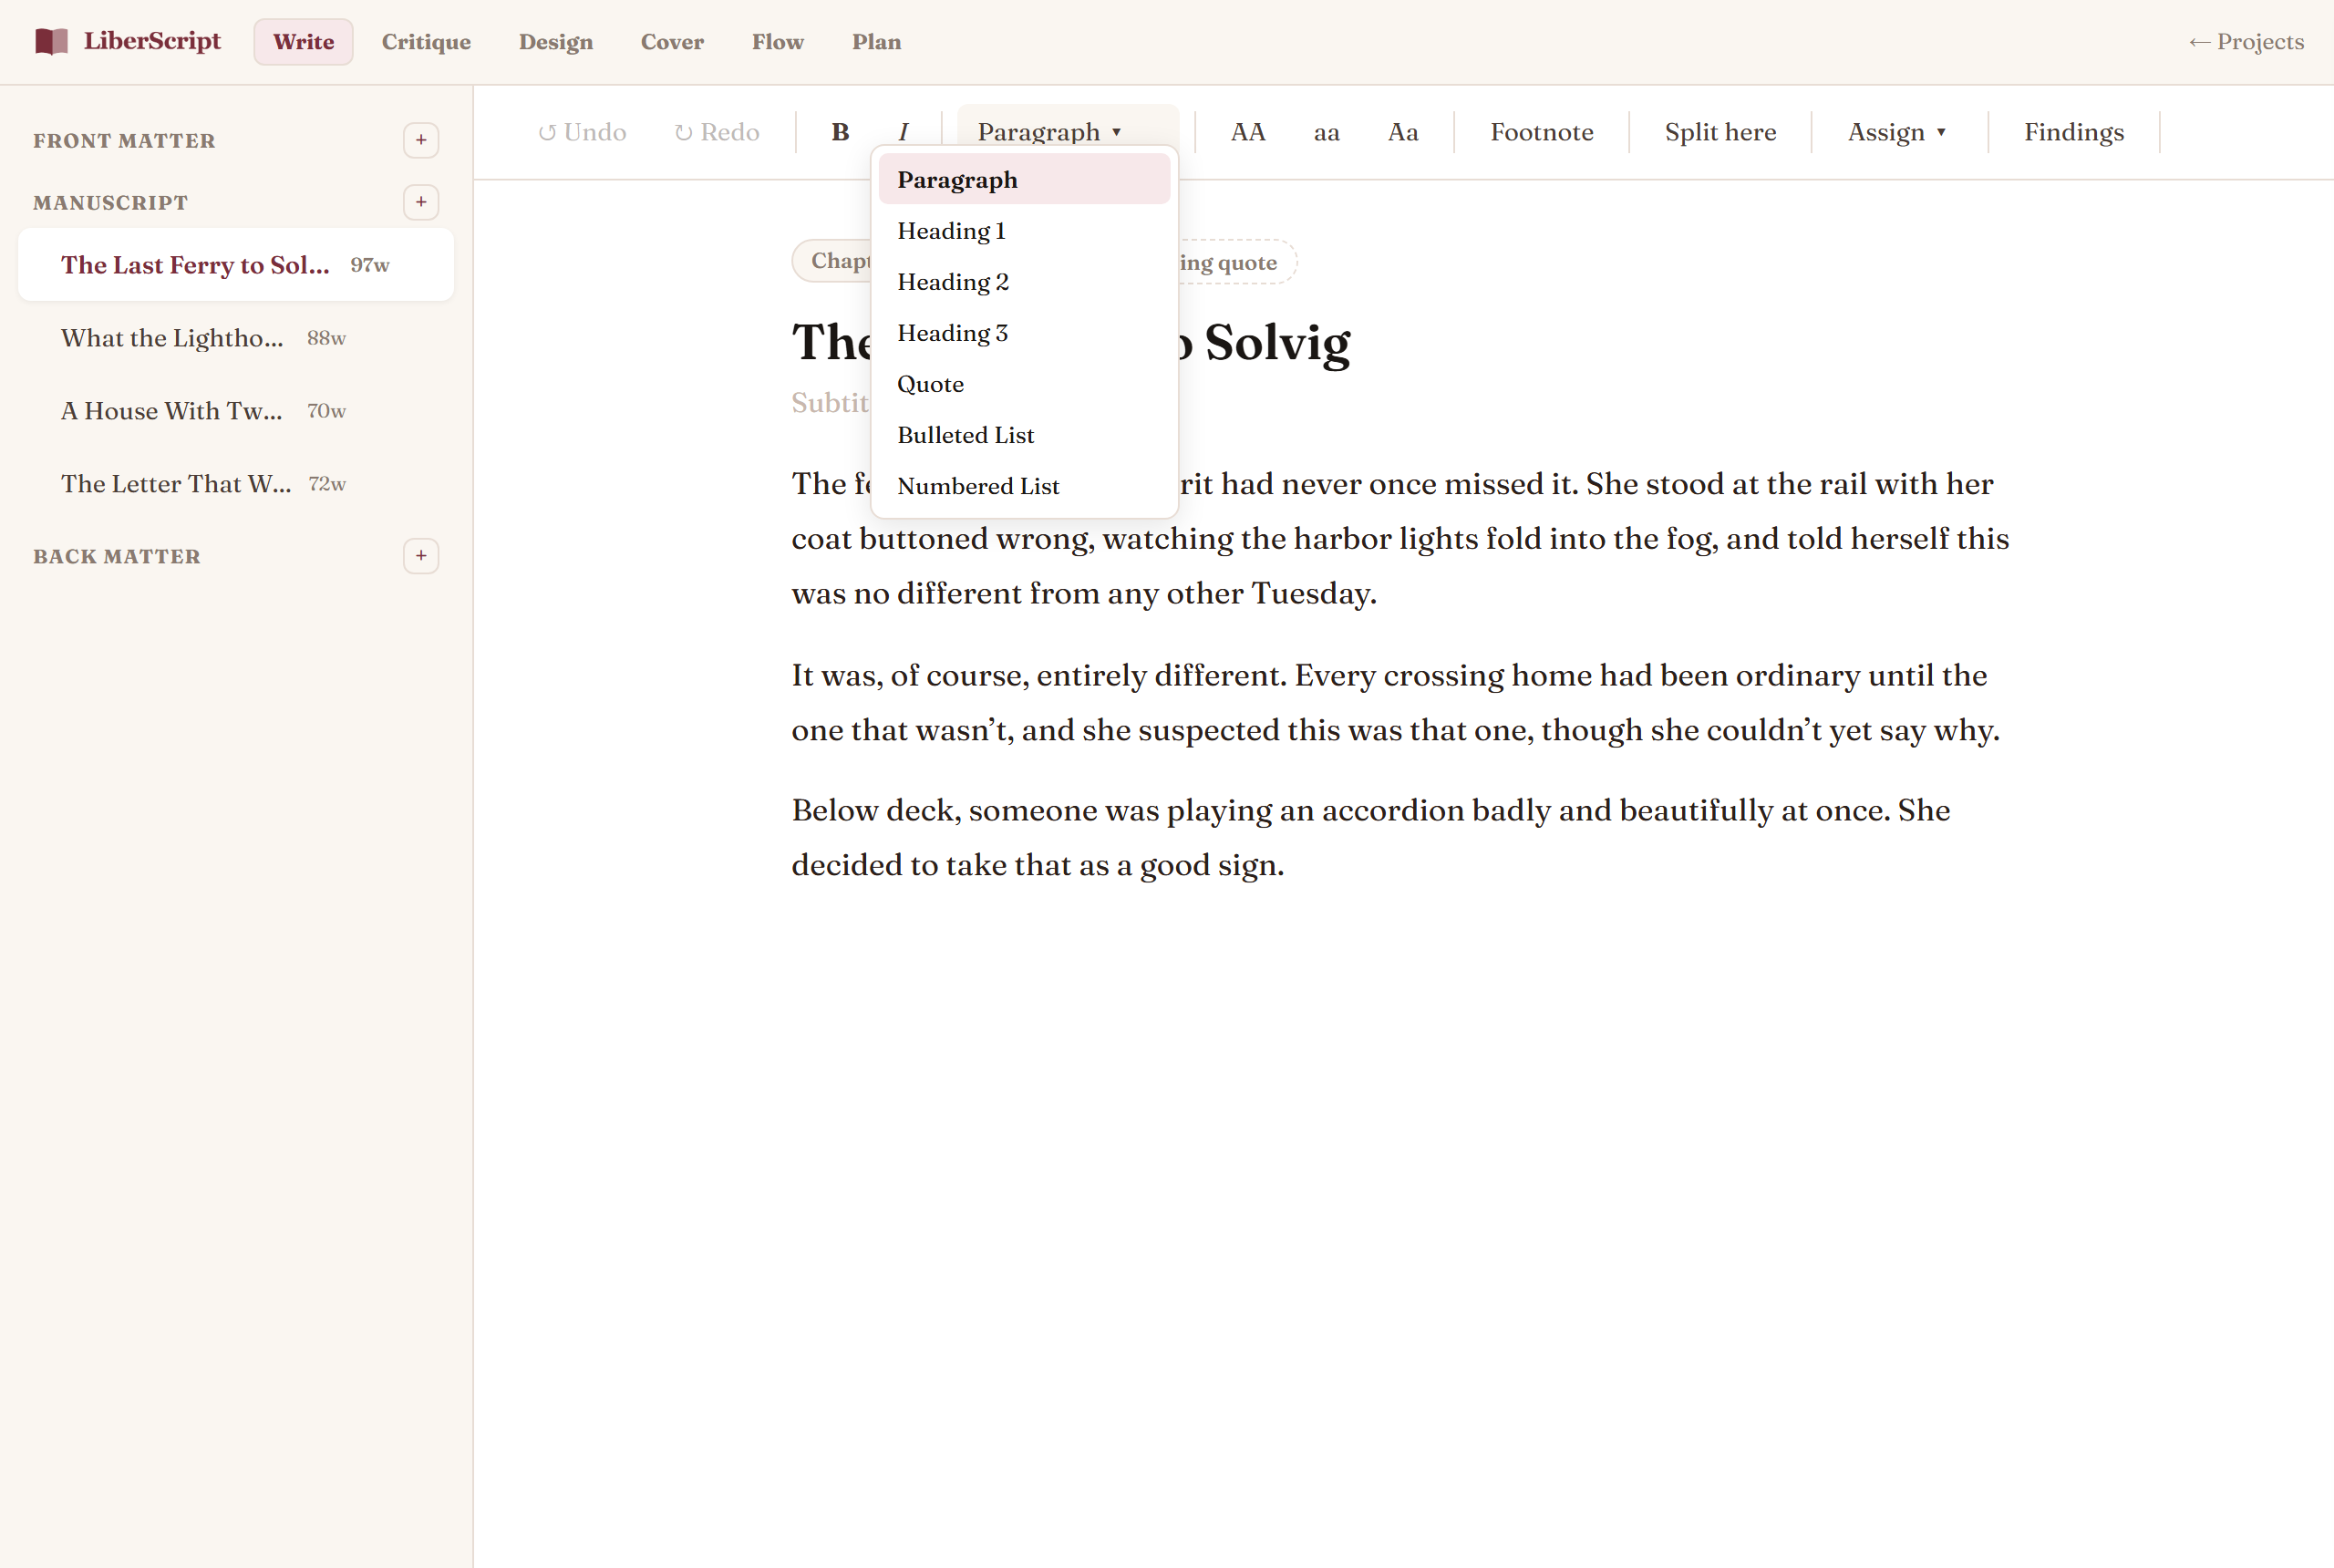This screenshot has width=2334, height=1568.
Task: Convert text to uppercase with AA
Action: tap(1247, 132)
